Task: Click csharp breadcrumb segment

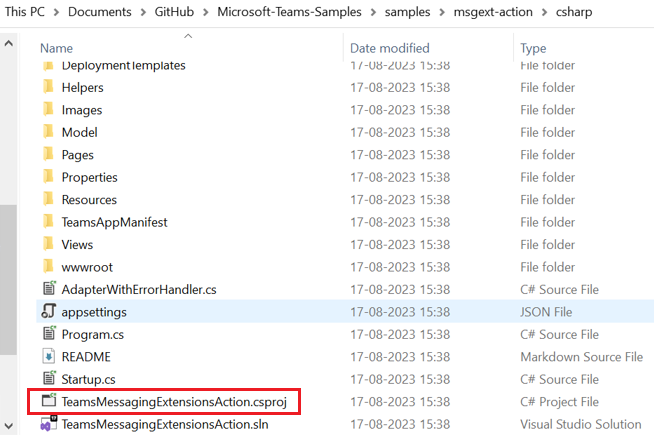Action: pos(574,12)
